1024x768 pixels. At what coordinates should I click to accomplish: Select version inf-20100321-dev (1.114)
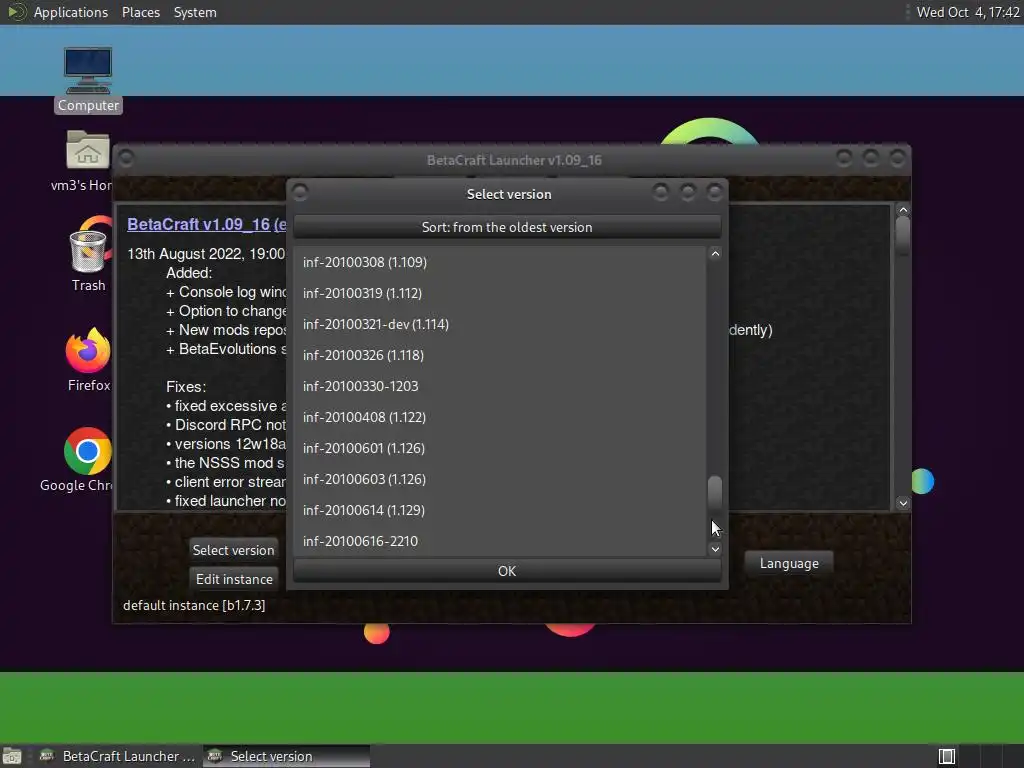point(500,324)
